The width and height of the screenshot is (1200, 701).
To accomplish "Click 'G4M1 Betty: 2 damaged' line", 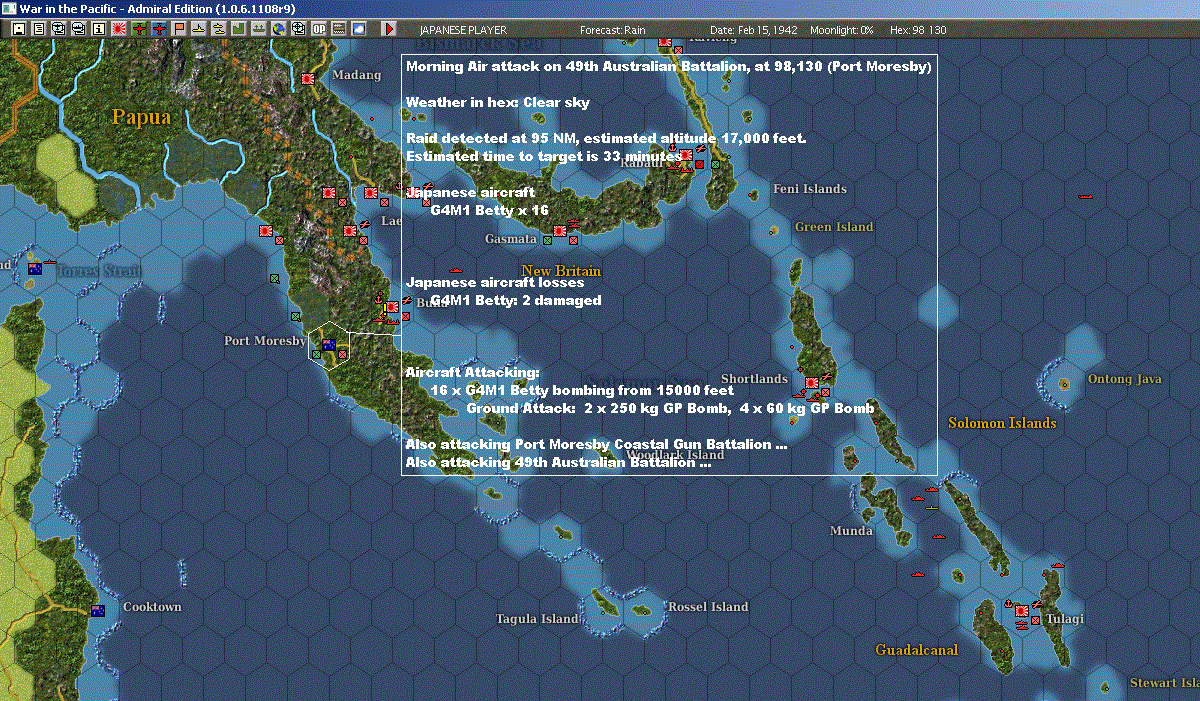I will pyautogui.click(x=516, y=300).
